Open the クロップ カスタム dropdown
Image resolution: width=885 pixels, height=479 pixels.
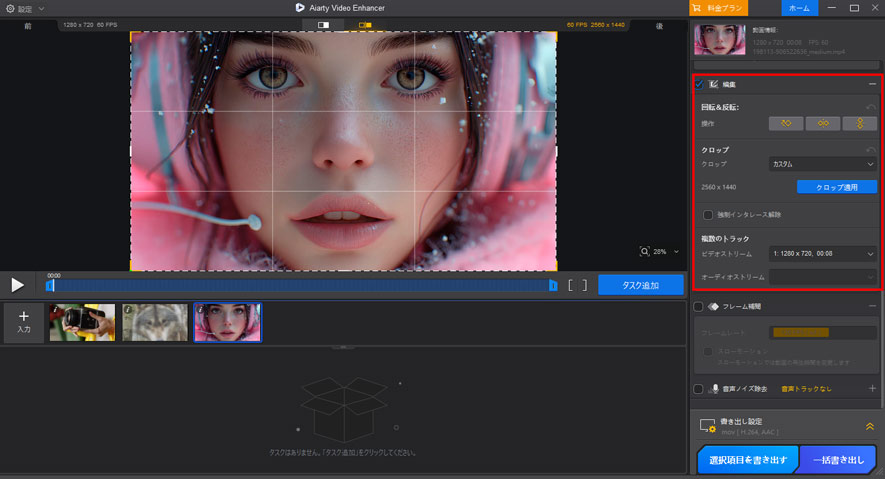pos(822,164)
